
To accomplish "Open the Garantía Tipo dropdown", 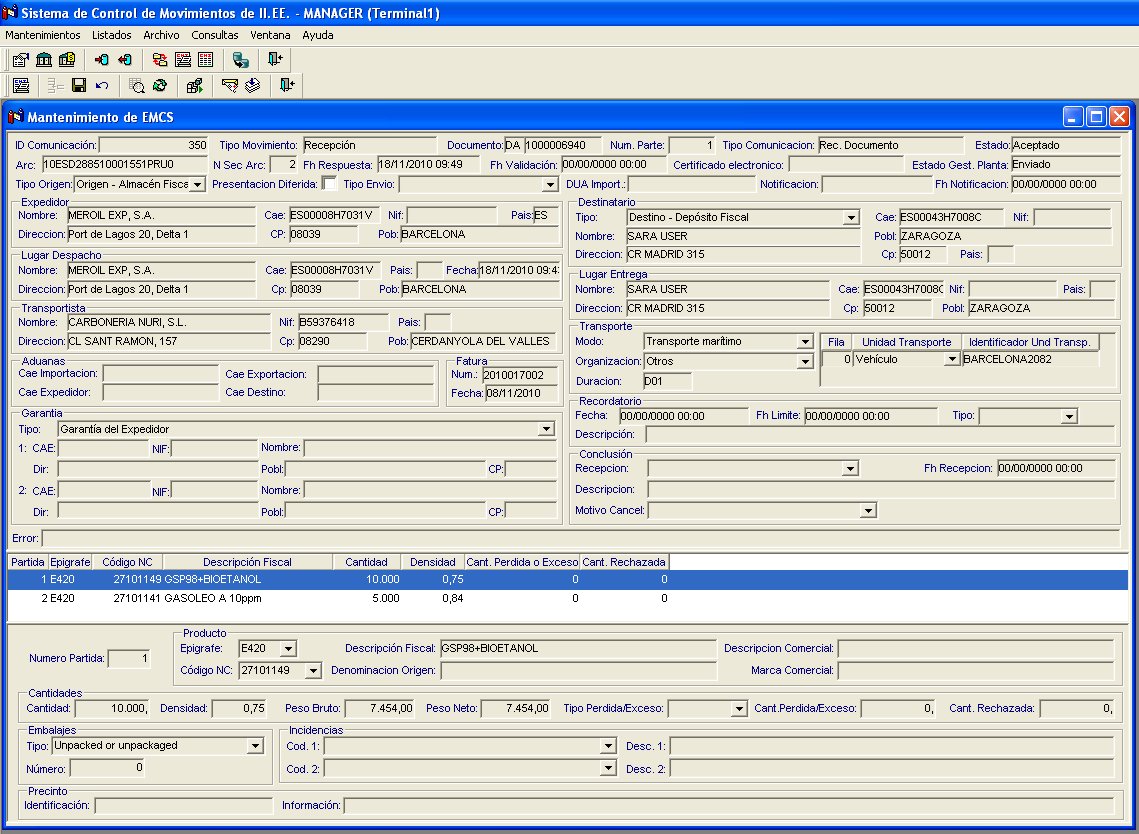I will coord(546,429).
